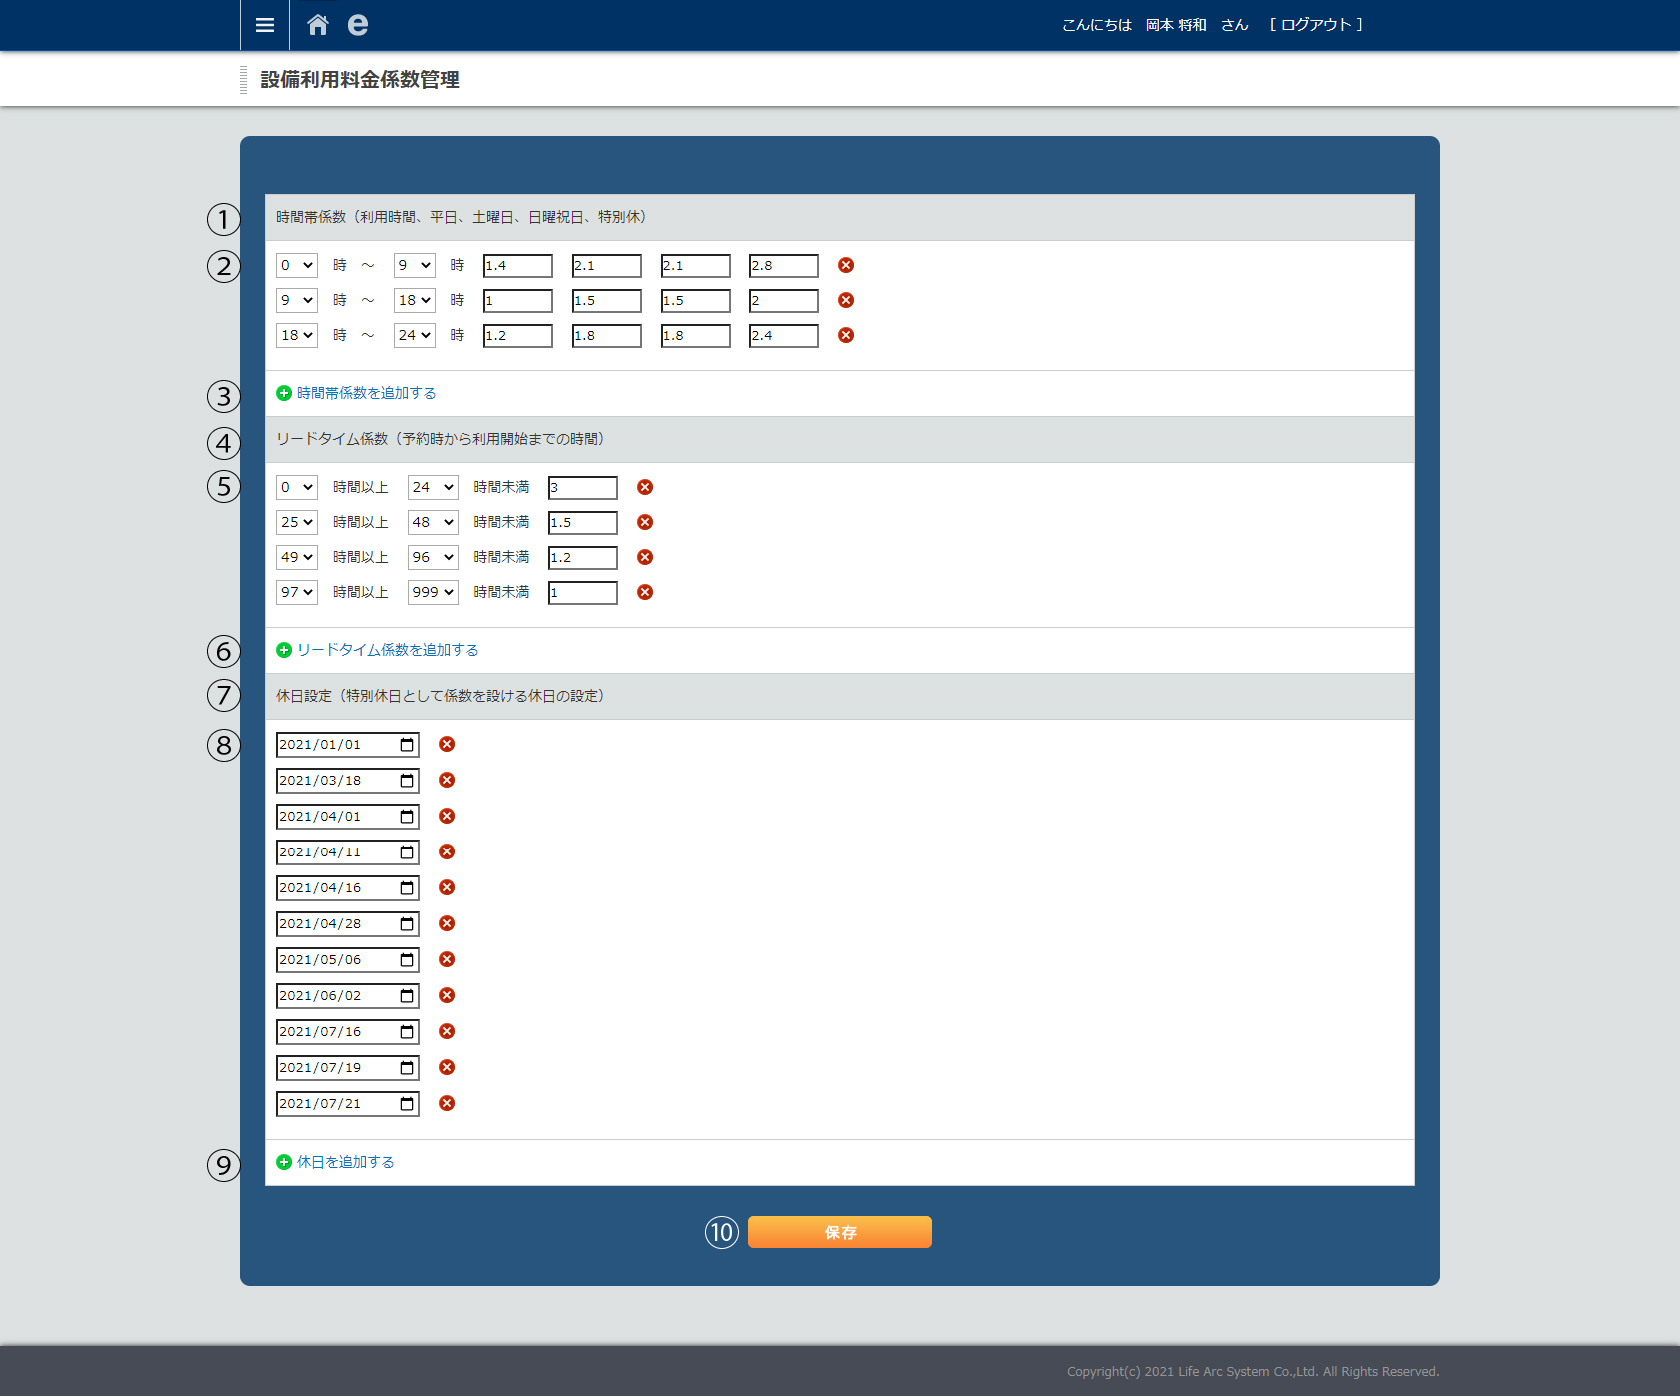Screen dimensions: 1680x1397
Task: Click the 2.8 special holiday coefficient field
Action: 783,265
